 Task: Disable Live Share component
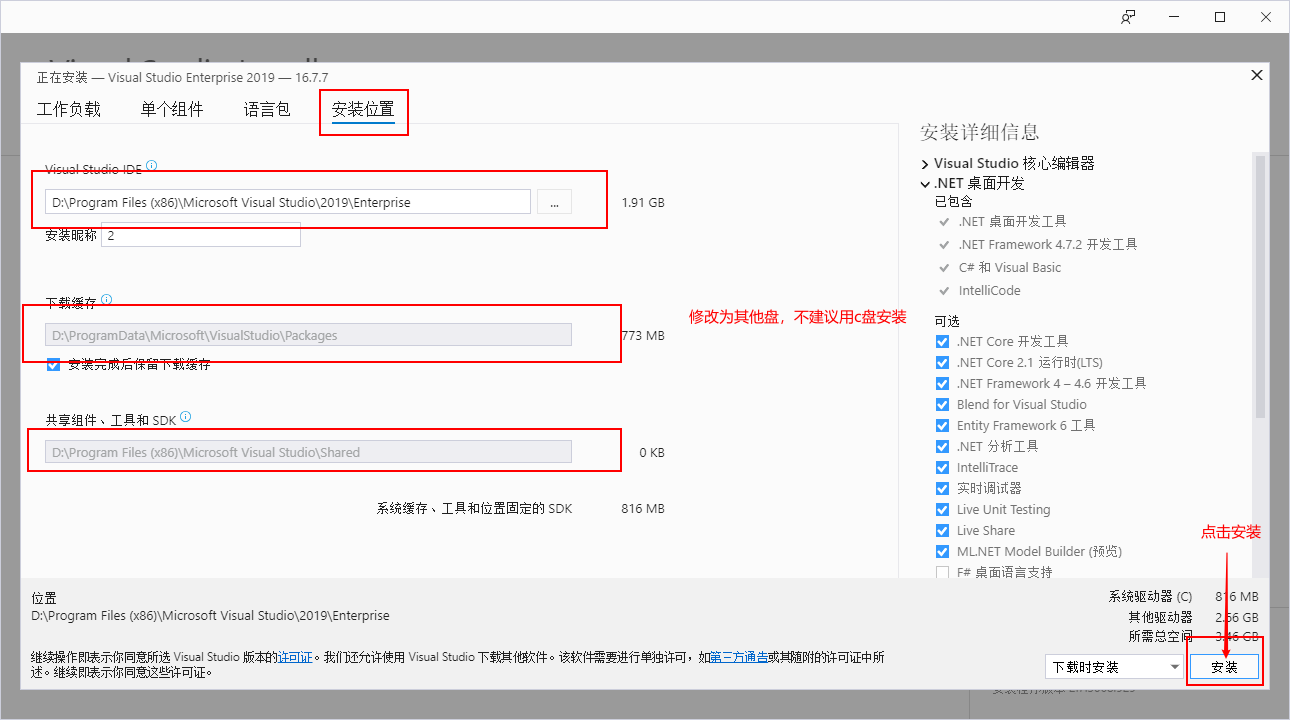click(x=942, y=530)
